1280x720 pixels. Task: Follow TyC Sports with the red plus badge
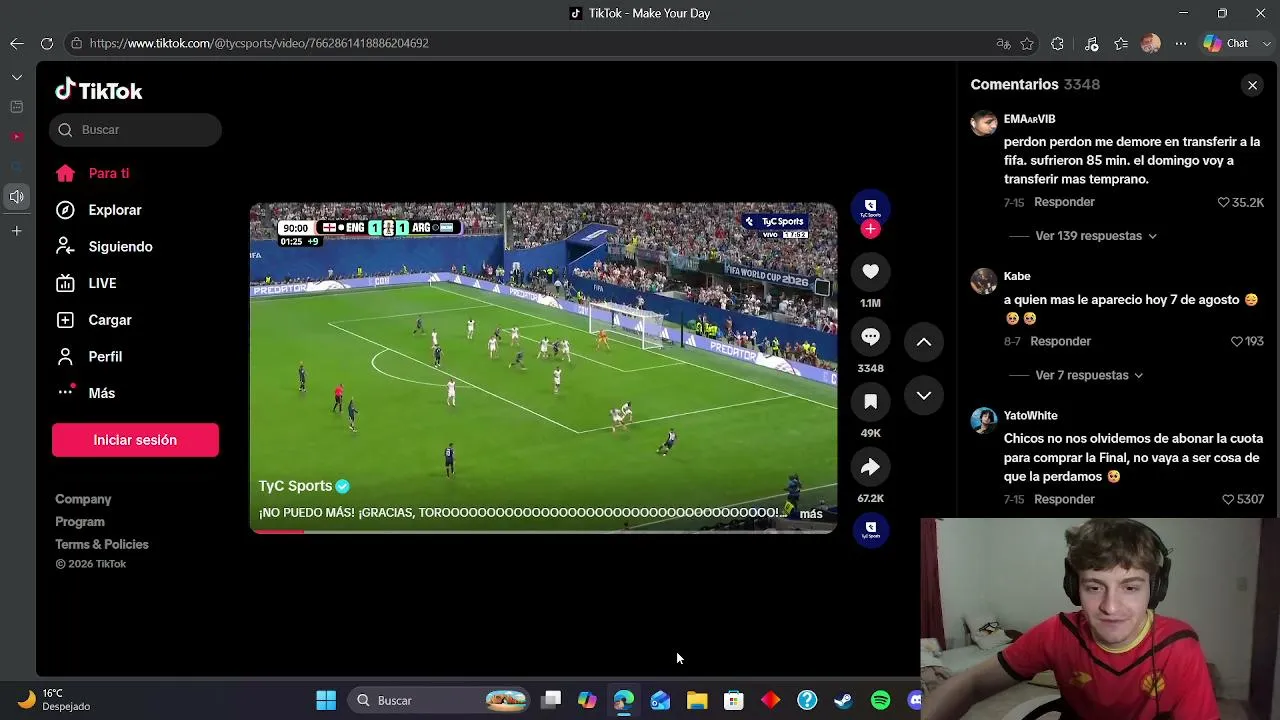click(870, 229)
